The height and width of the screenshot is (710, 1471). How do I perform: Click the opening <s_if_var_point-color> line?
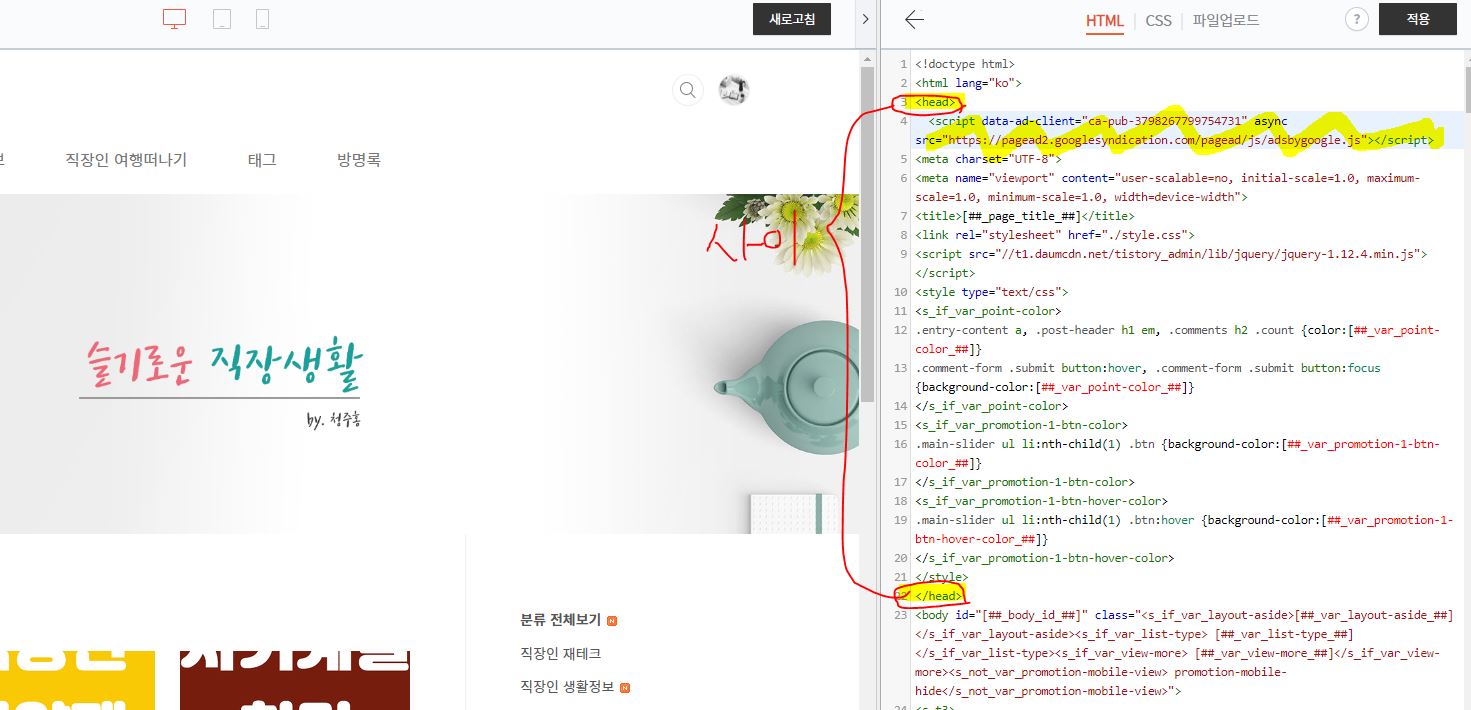point(988,311)
